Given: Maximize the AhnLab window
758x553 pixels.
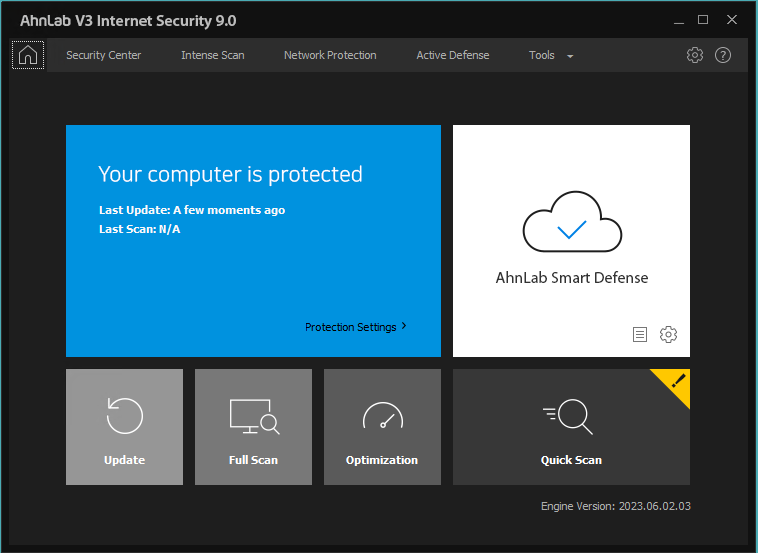Looking at the screenshot, I should point(703,20).
